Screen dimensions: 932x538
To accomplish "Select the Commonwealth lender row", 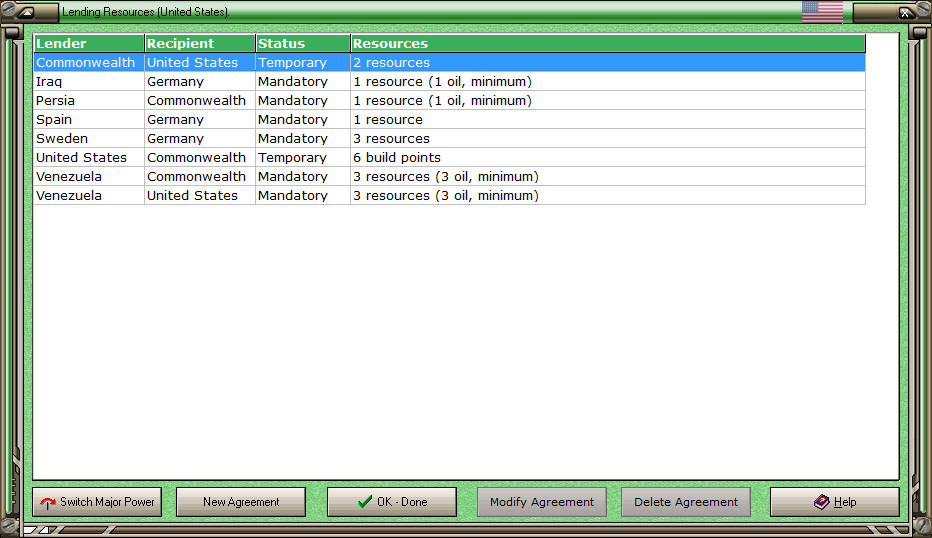I will 449,62.
